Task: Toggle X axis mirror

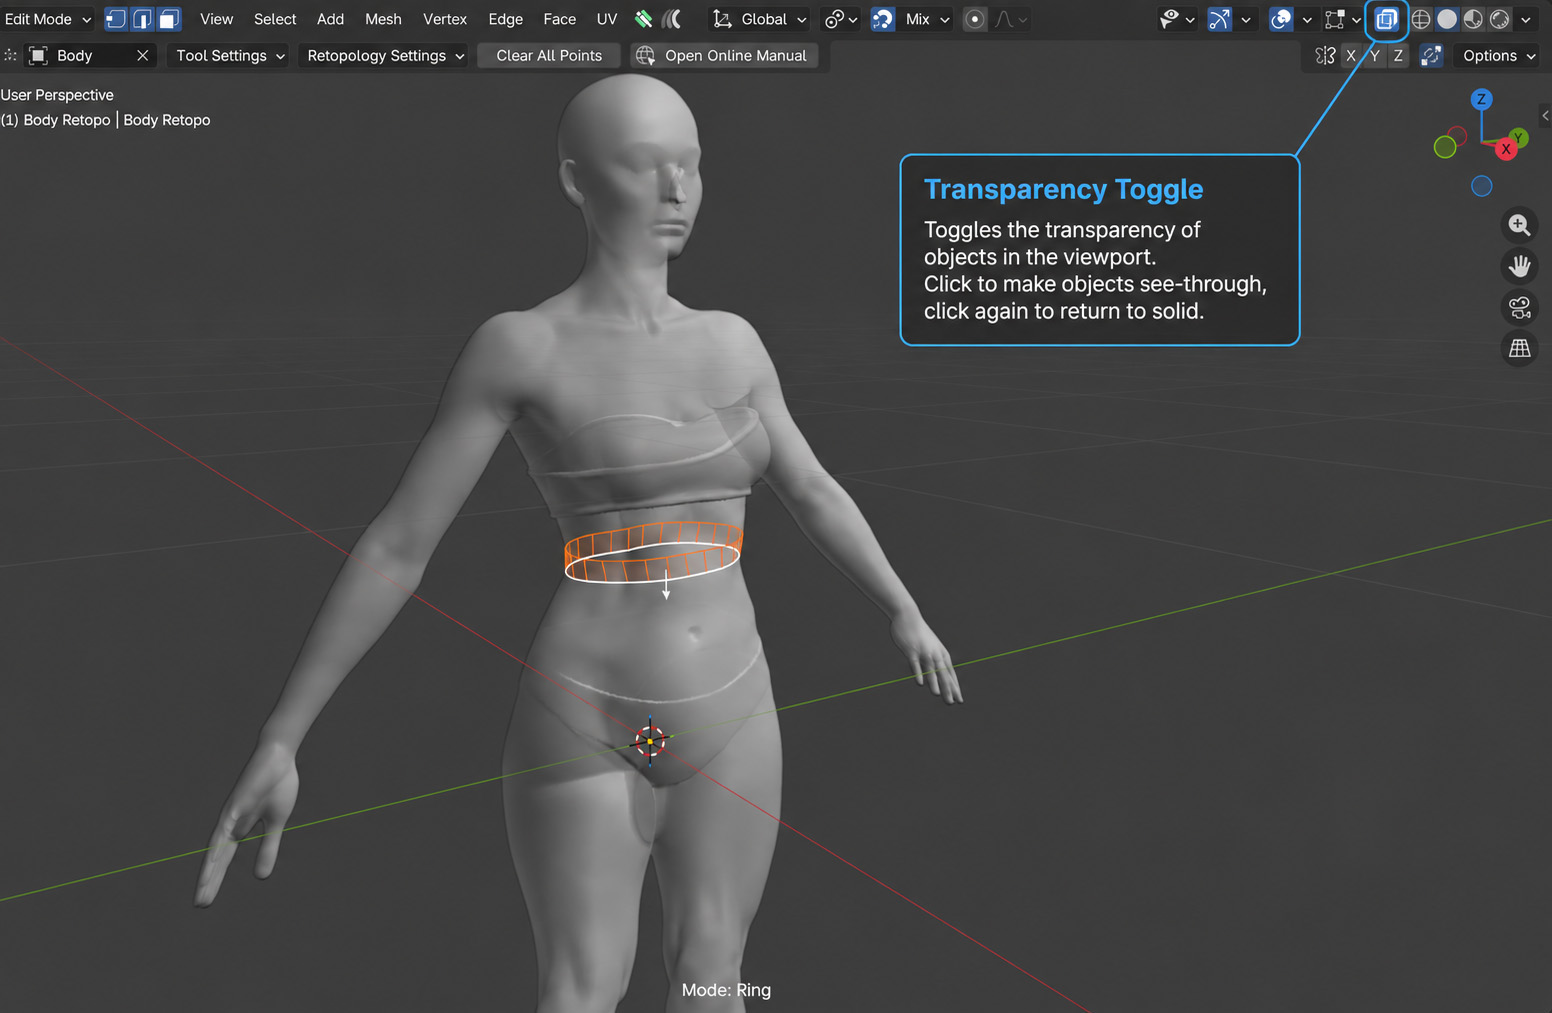Action: tap(1350, 56)
